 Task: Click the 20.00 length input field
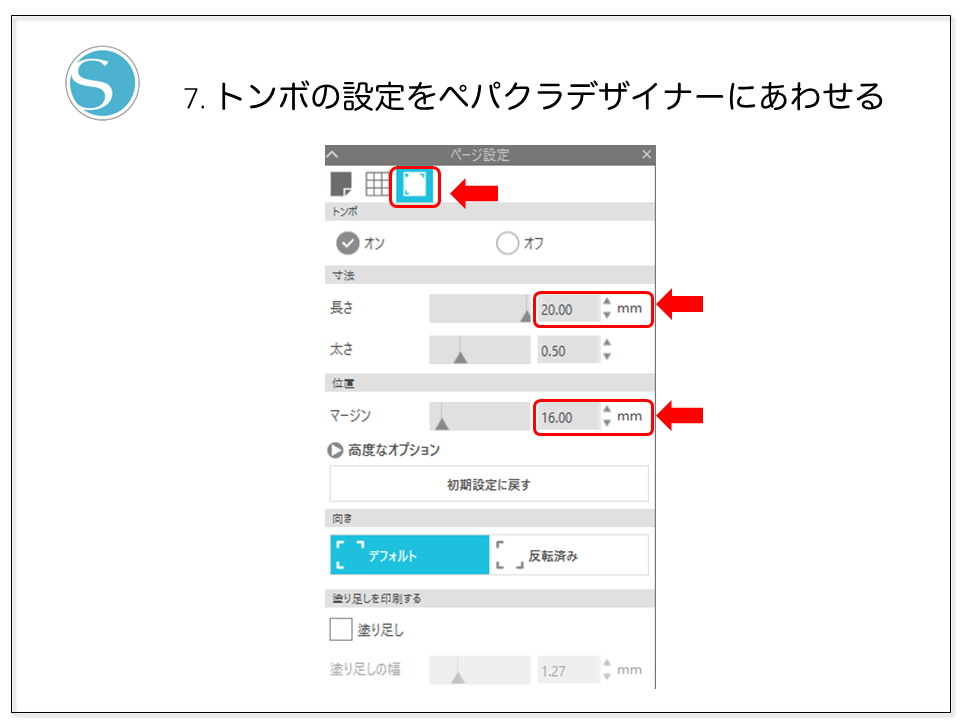coord(568,309)
